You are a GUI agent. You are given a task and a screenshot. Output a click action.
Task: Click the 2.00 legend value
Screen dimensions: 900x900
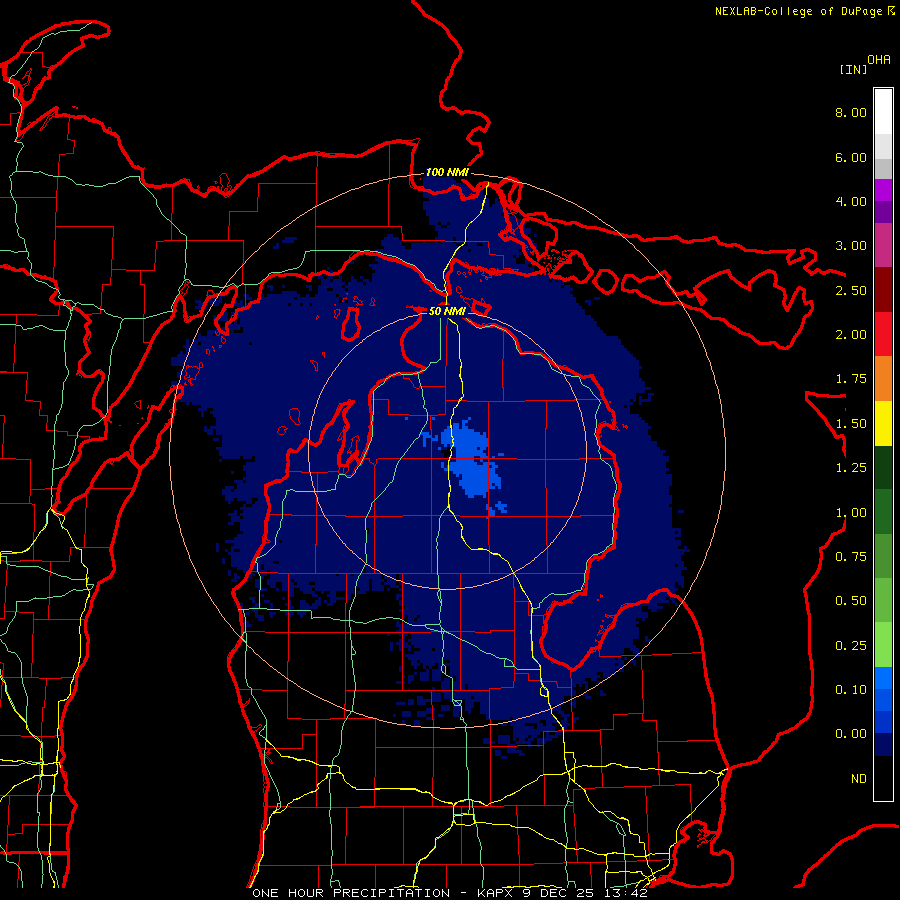[851, 335]
